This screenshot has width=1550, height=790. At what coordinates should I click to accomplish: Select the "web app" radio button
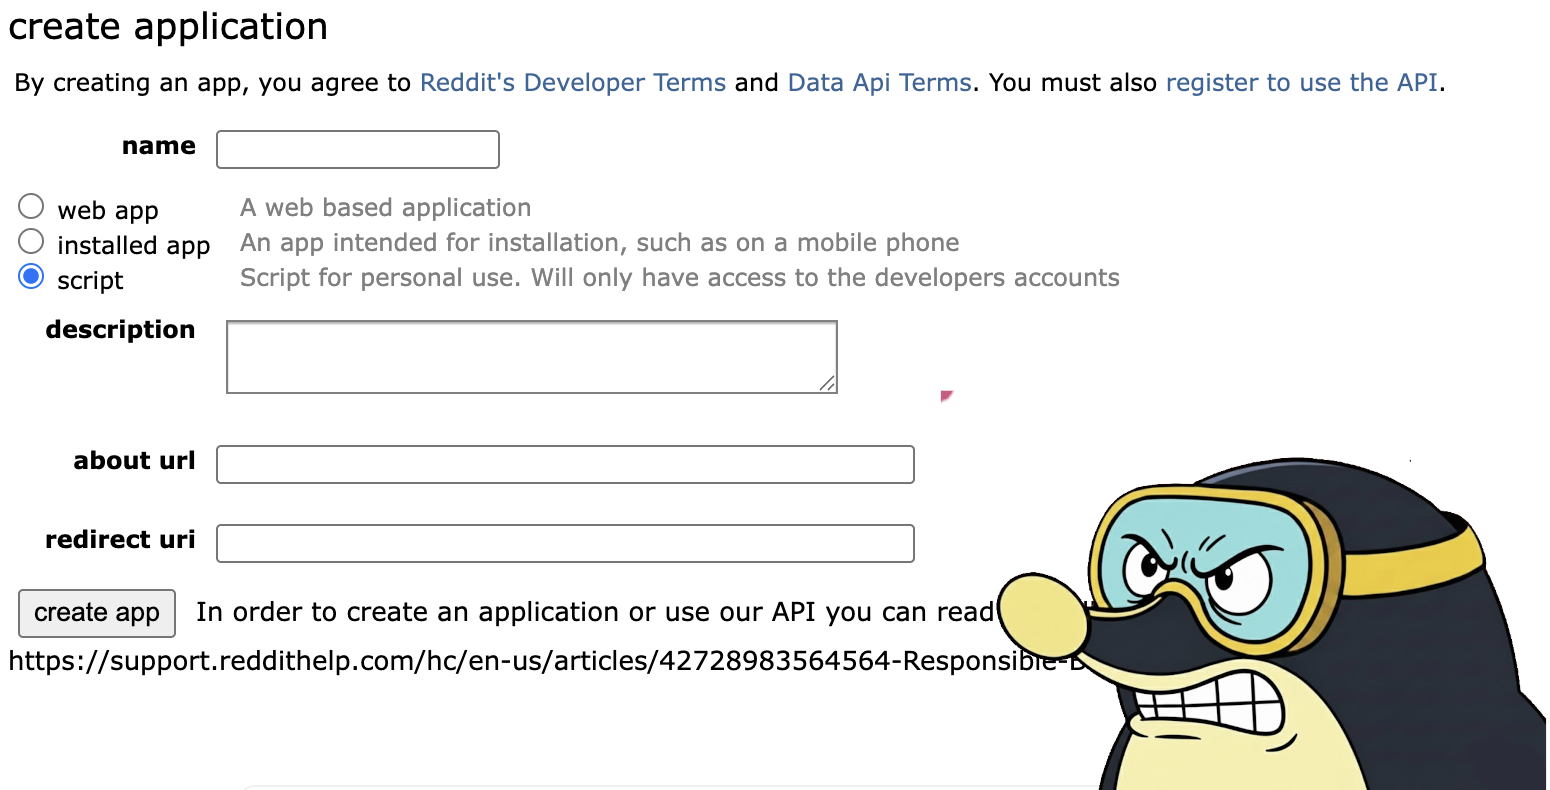click(31, 206)
